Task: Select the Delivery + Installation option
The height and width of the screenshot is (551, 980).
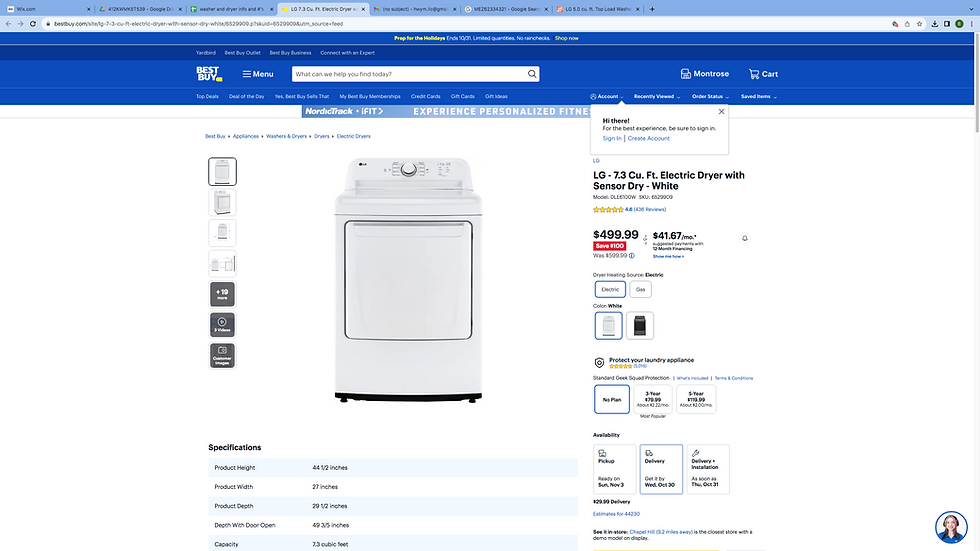Action: tap(708, 469)
